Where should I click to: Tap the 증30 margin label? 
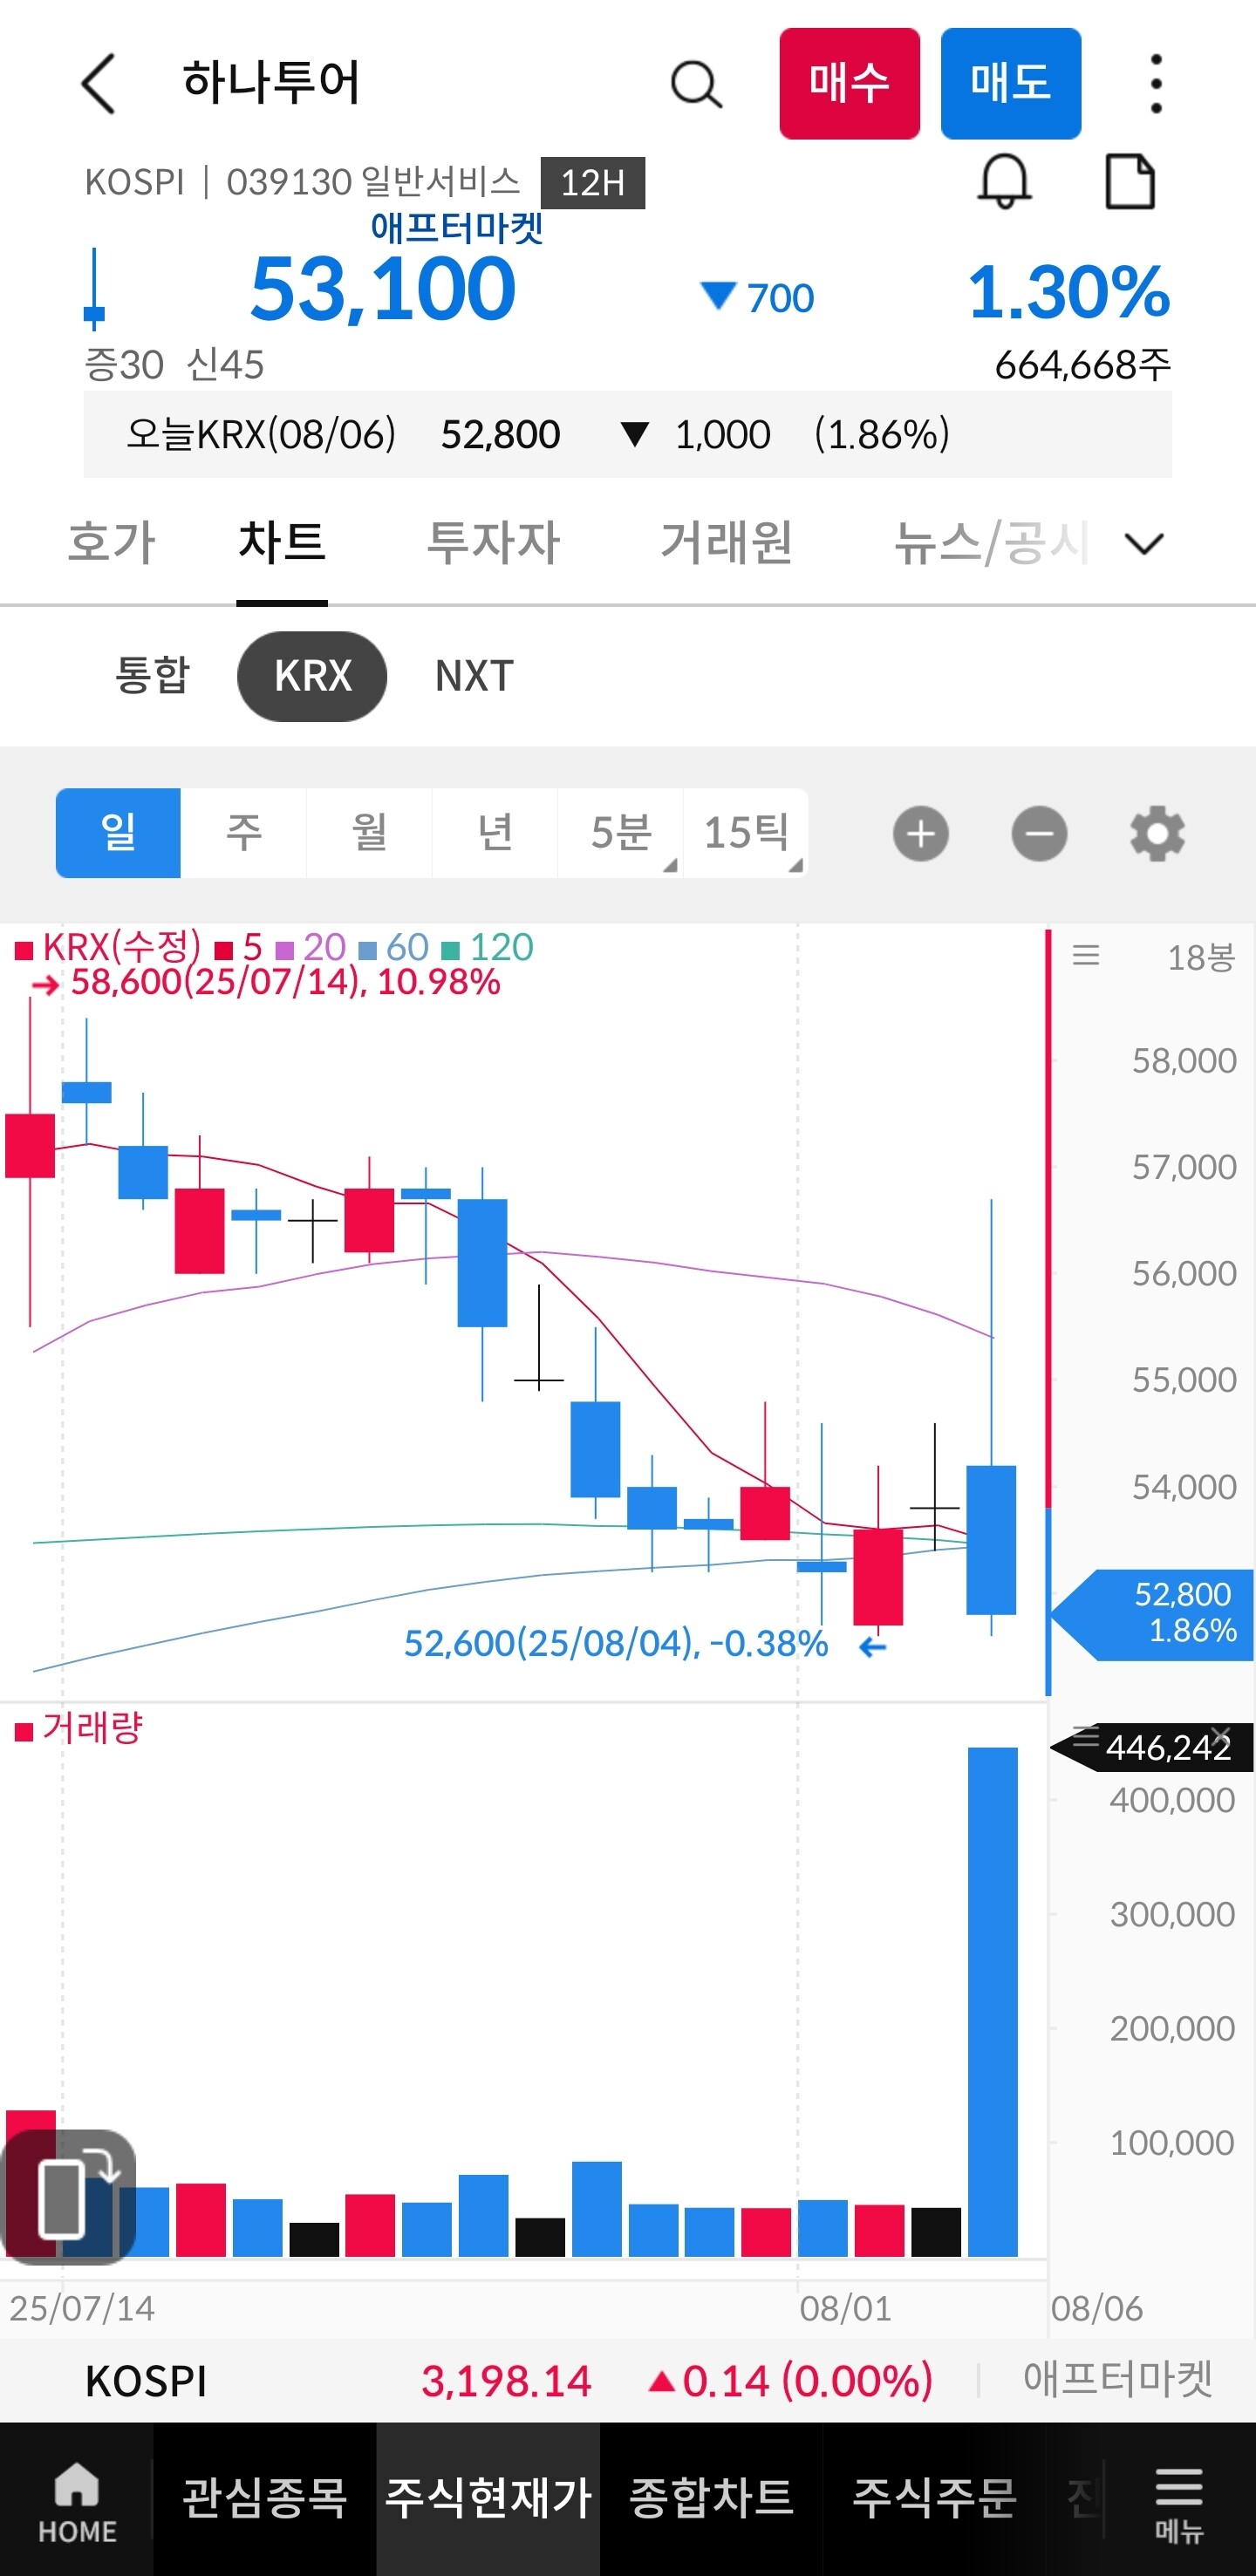pyautogui.click(x=124, y=365)
